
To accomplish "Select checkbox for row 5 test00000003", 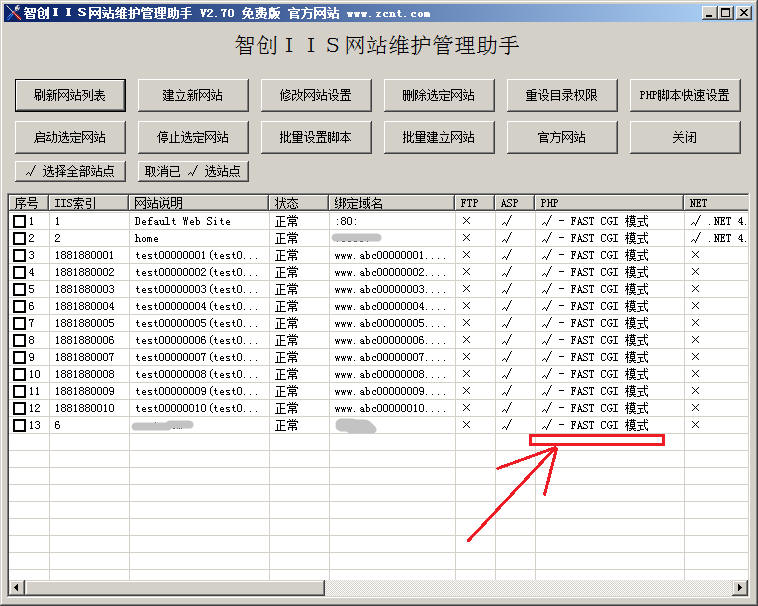I will pos(19,289).
